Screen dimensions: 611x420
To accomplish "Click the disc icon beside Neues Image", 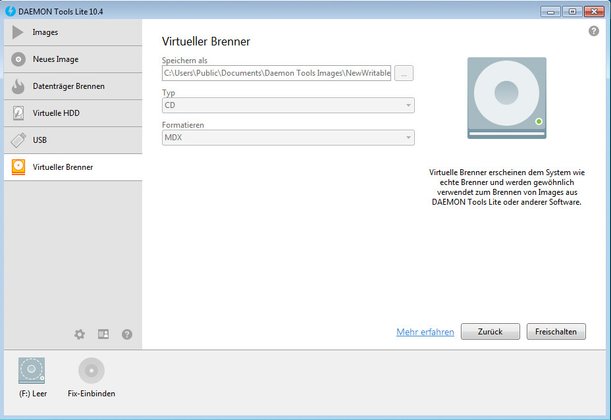I will click(x=18, y=59).
